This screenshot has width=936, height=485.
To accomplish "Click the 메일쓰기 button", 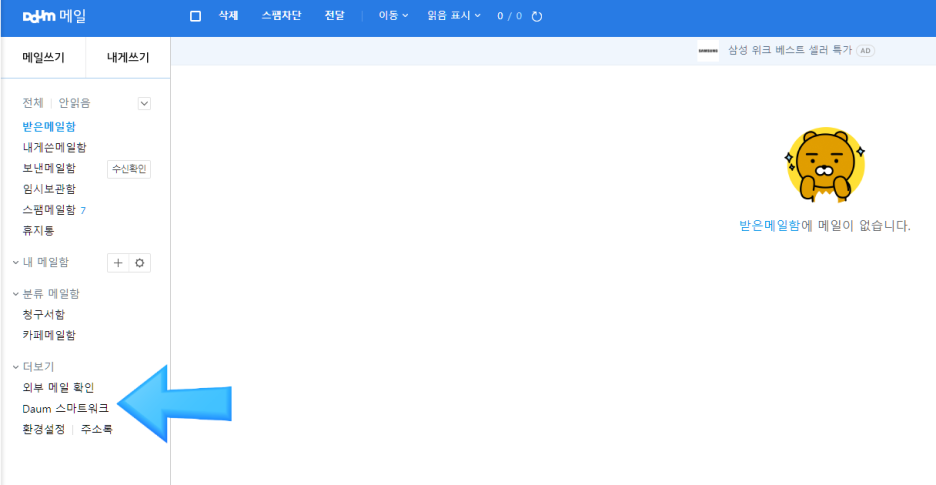I will tap(44, 57).
